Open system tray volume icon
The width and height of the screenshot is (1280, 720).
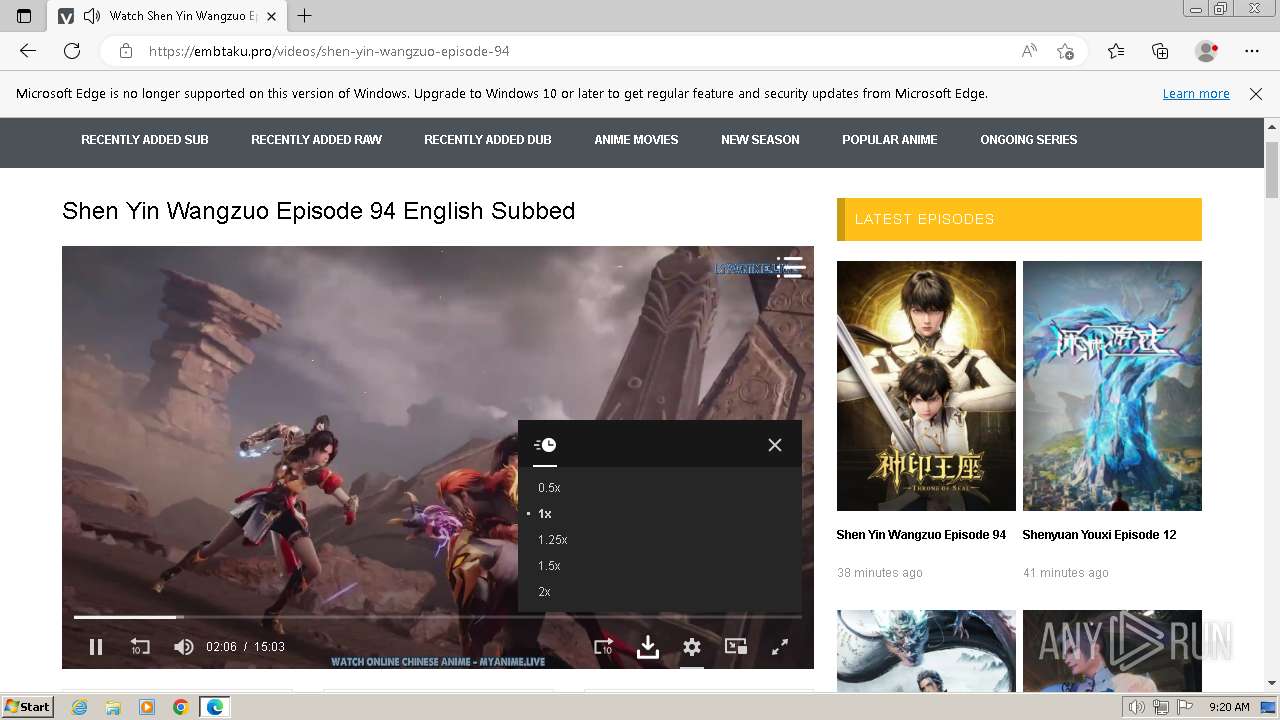click(x=1137, y=707)
